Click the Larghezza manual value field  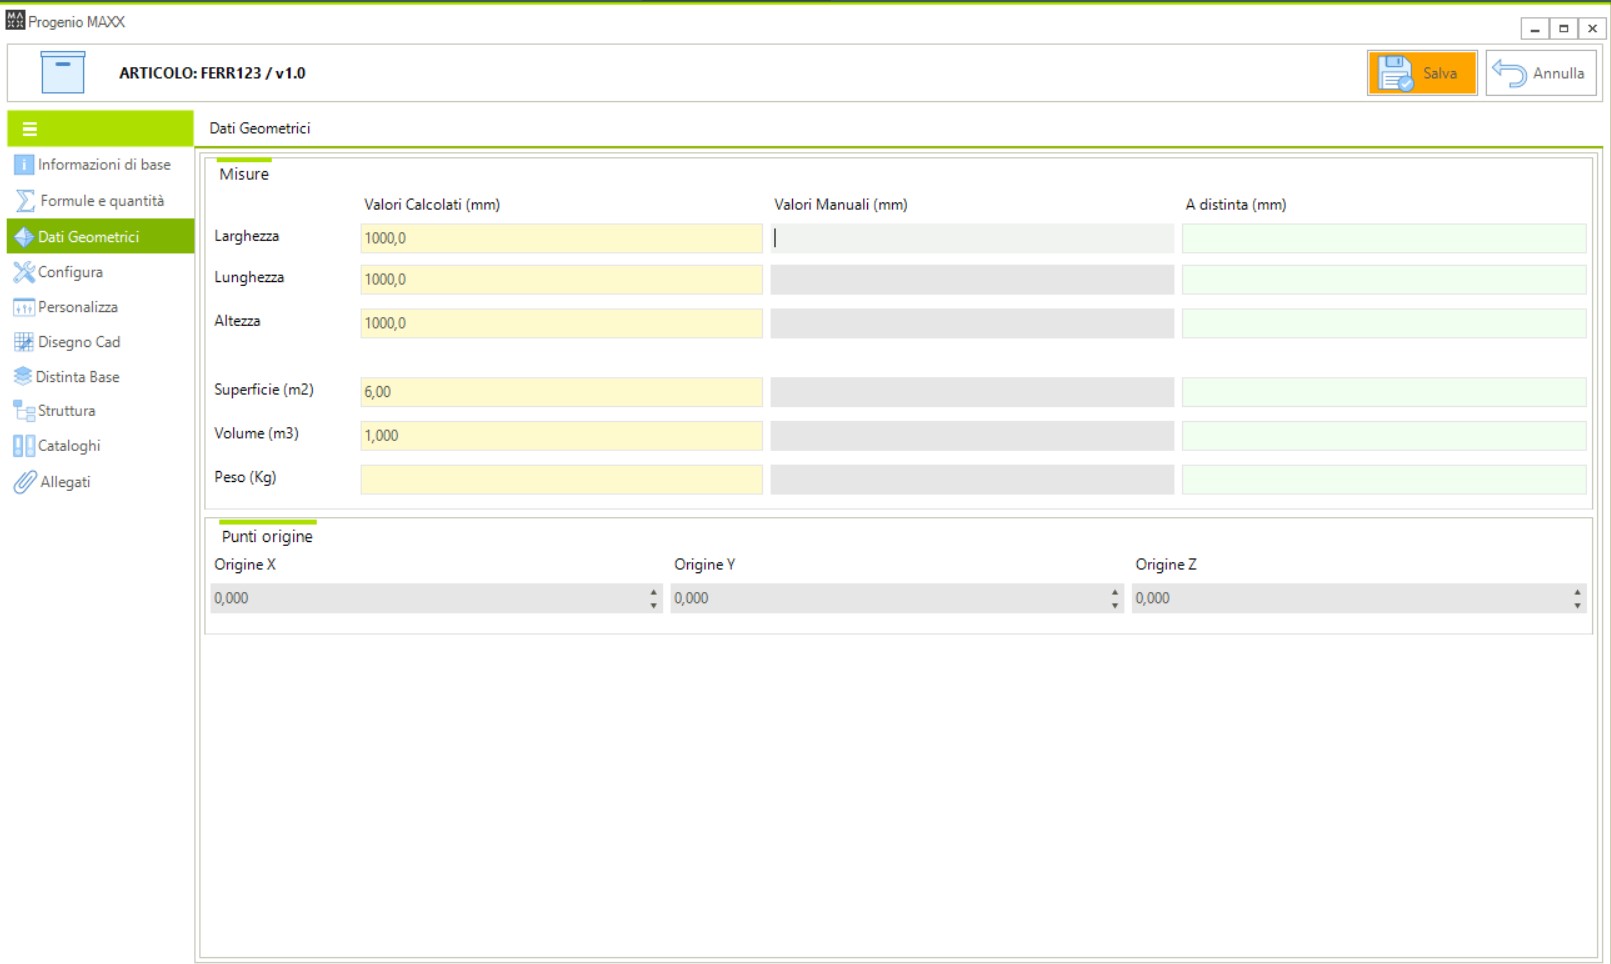point(972,238)
